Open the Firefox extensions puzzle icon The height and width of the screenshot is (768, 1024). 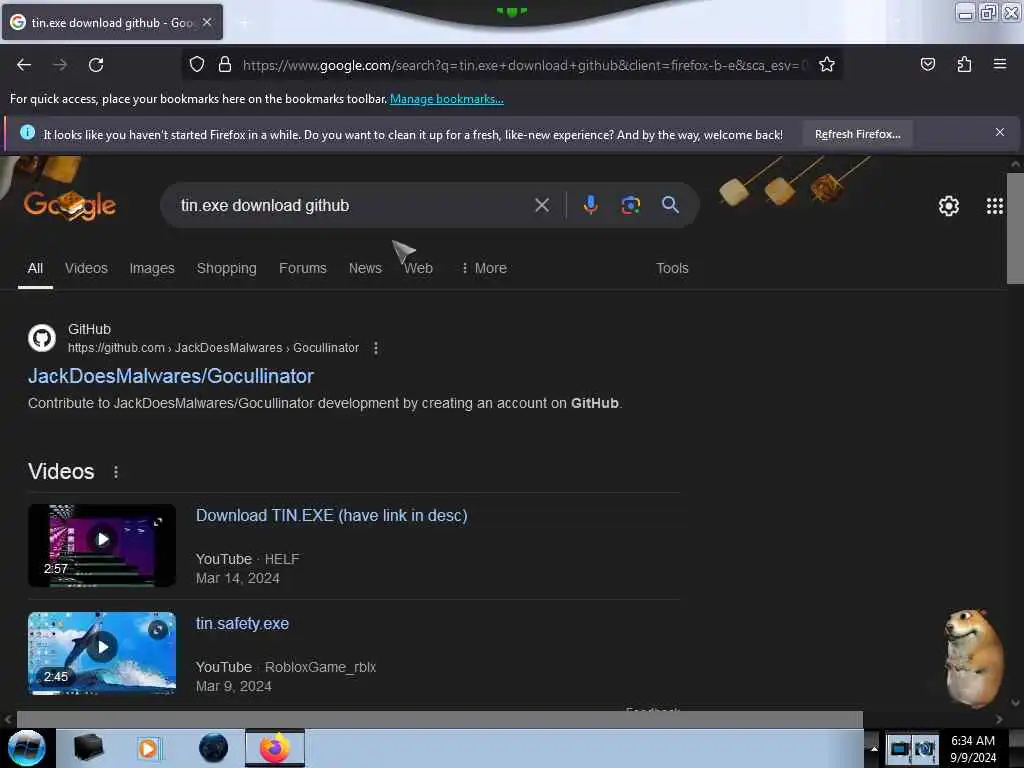coord(964,64)
